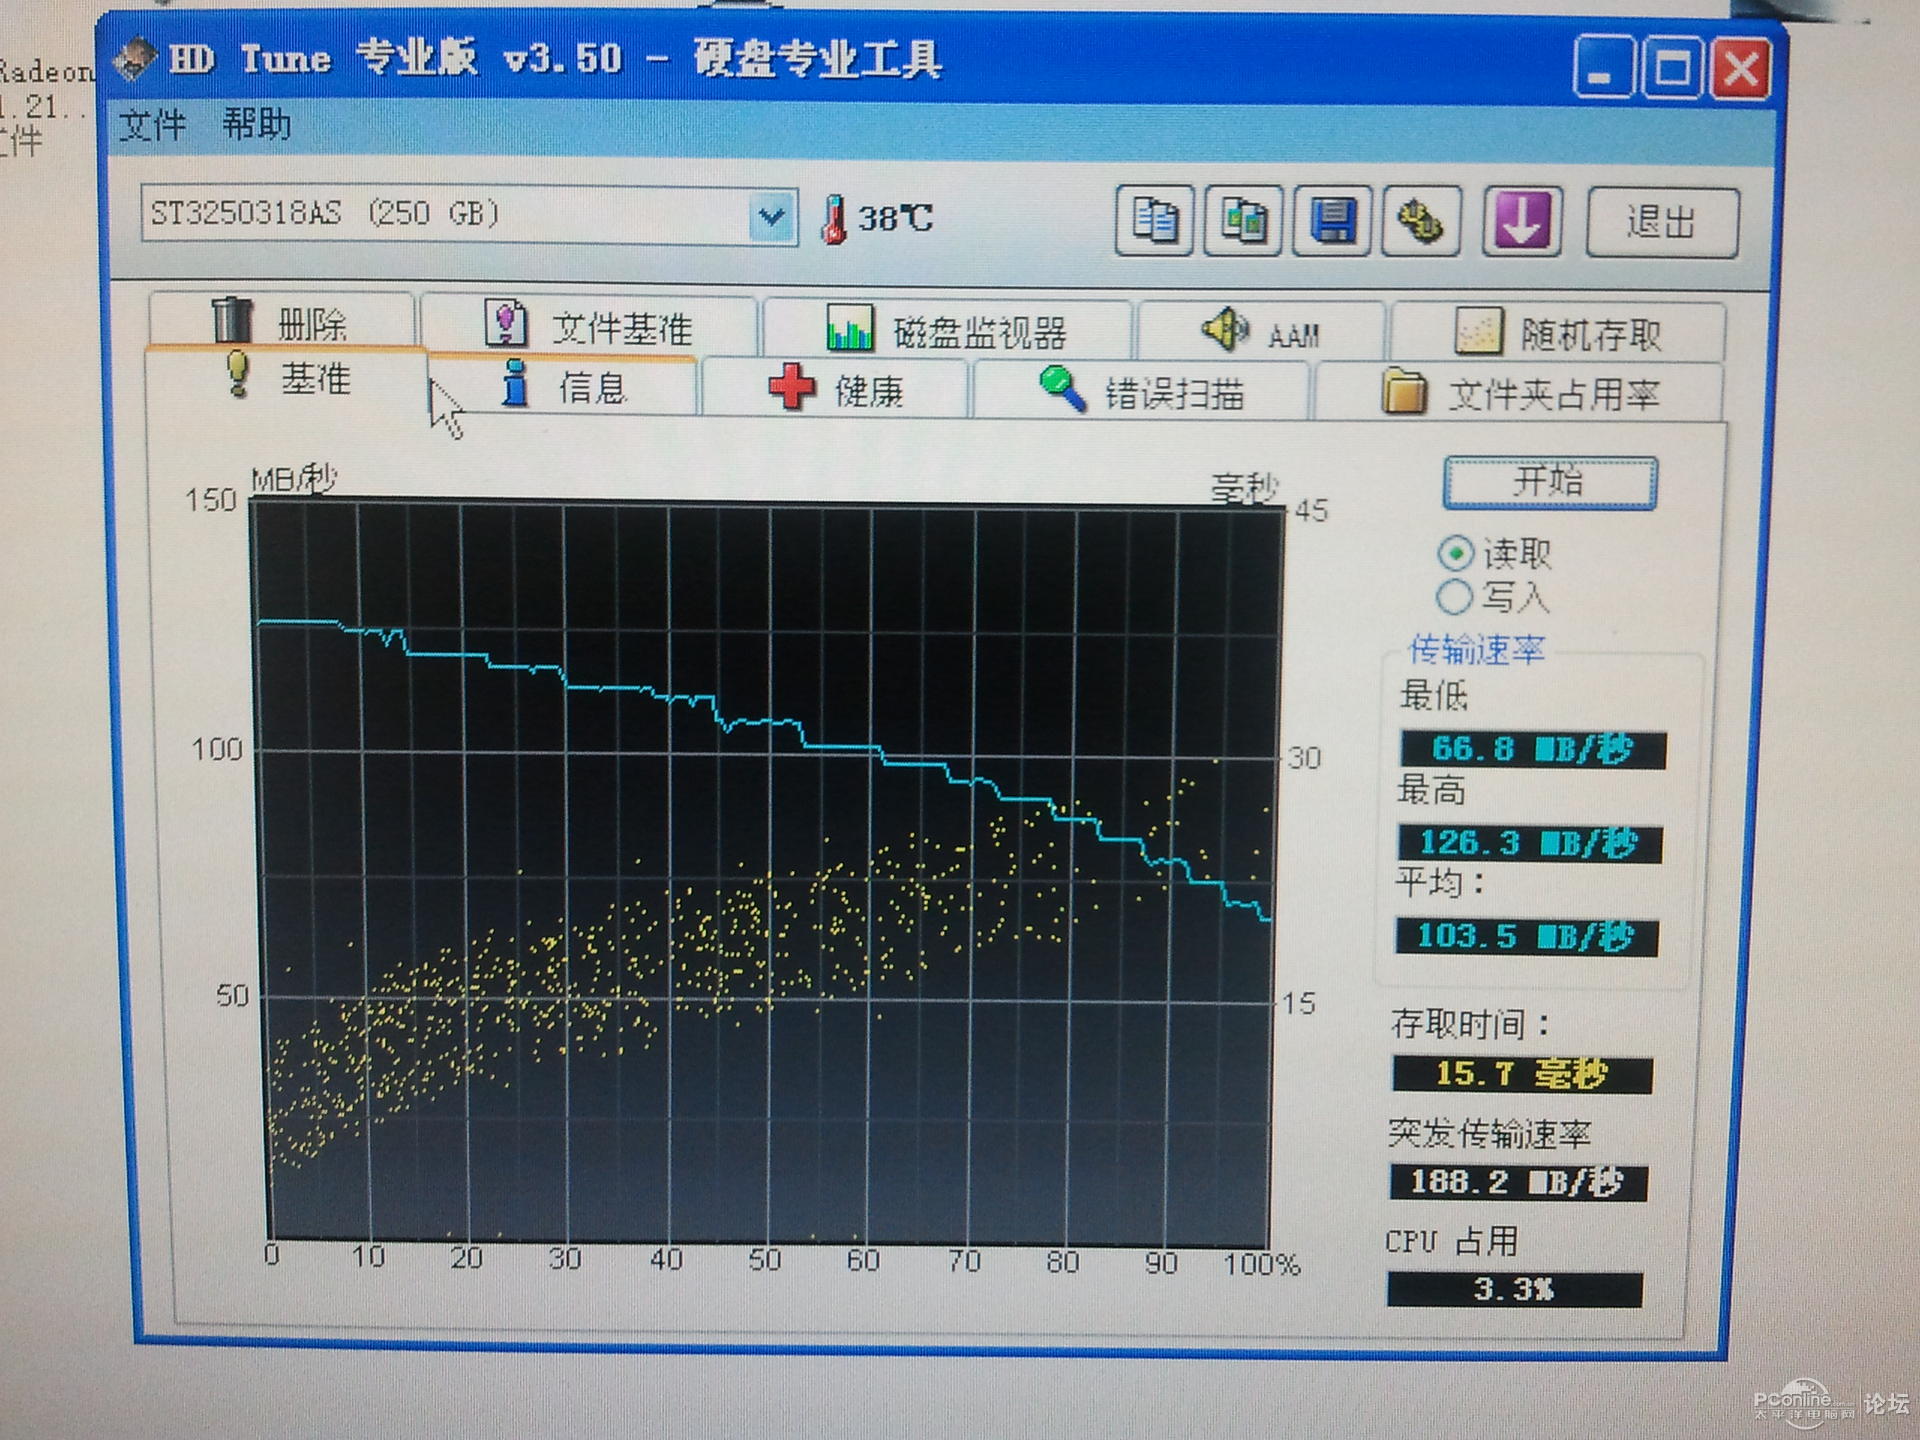Viewport: 1920px width, 1440px height.
Task: Switch to the 随机存取 tab
Action: [x=1558, y=333]
